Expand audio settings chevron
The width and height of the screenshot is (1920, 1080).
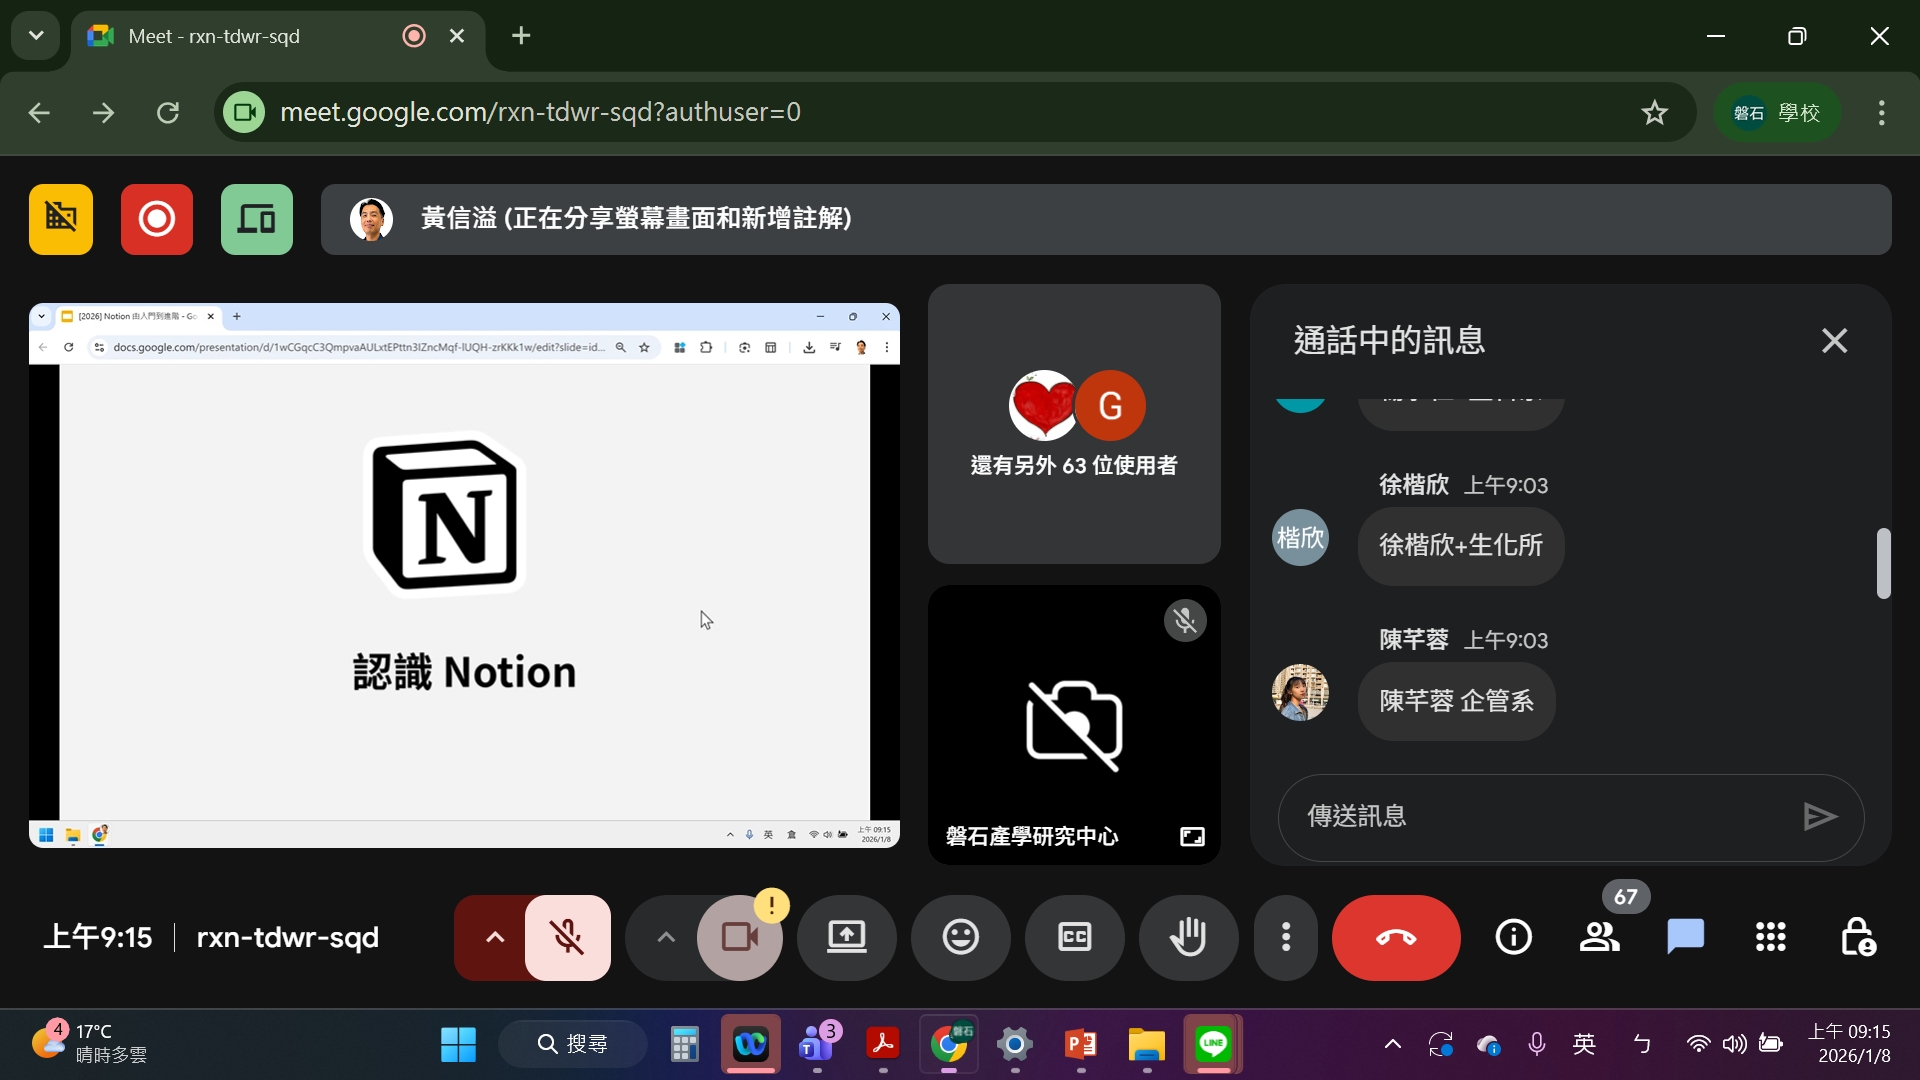click(x=494, y=937)
